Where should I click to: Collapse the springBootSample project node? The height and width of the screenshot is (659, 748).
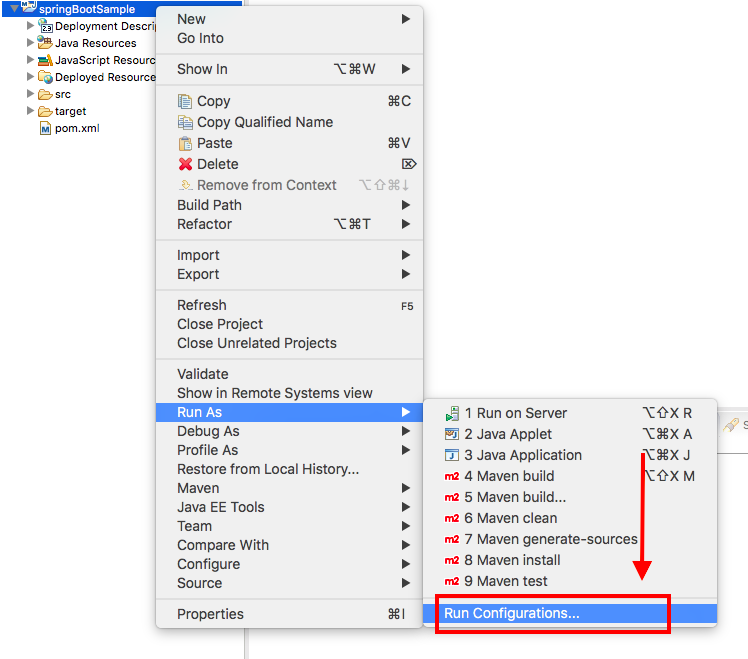[13, 9]
